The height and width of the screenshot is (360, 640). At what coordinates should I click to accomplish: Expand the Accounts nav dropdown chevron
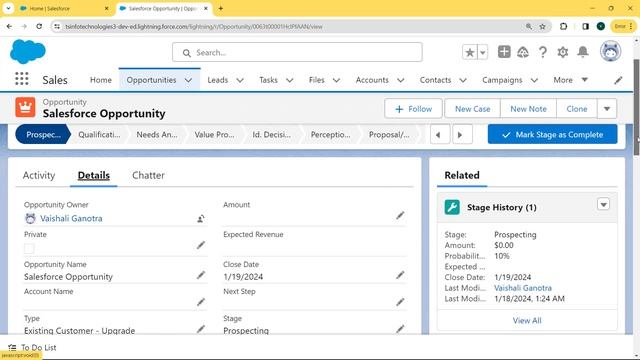click(400, 80)
